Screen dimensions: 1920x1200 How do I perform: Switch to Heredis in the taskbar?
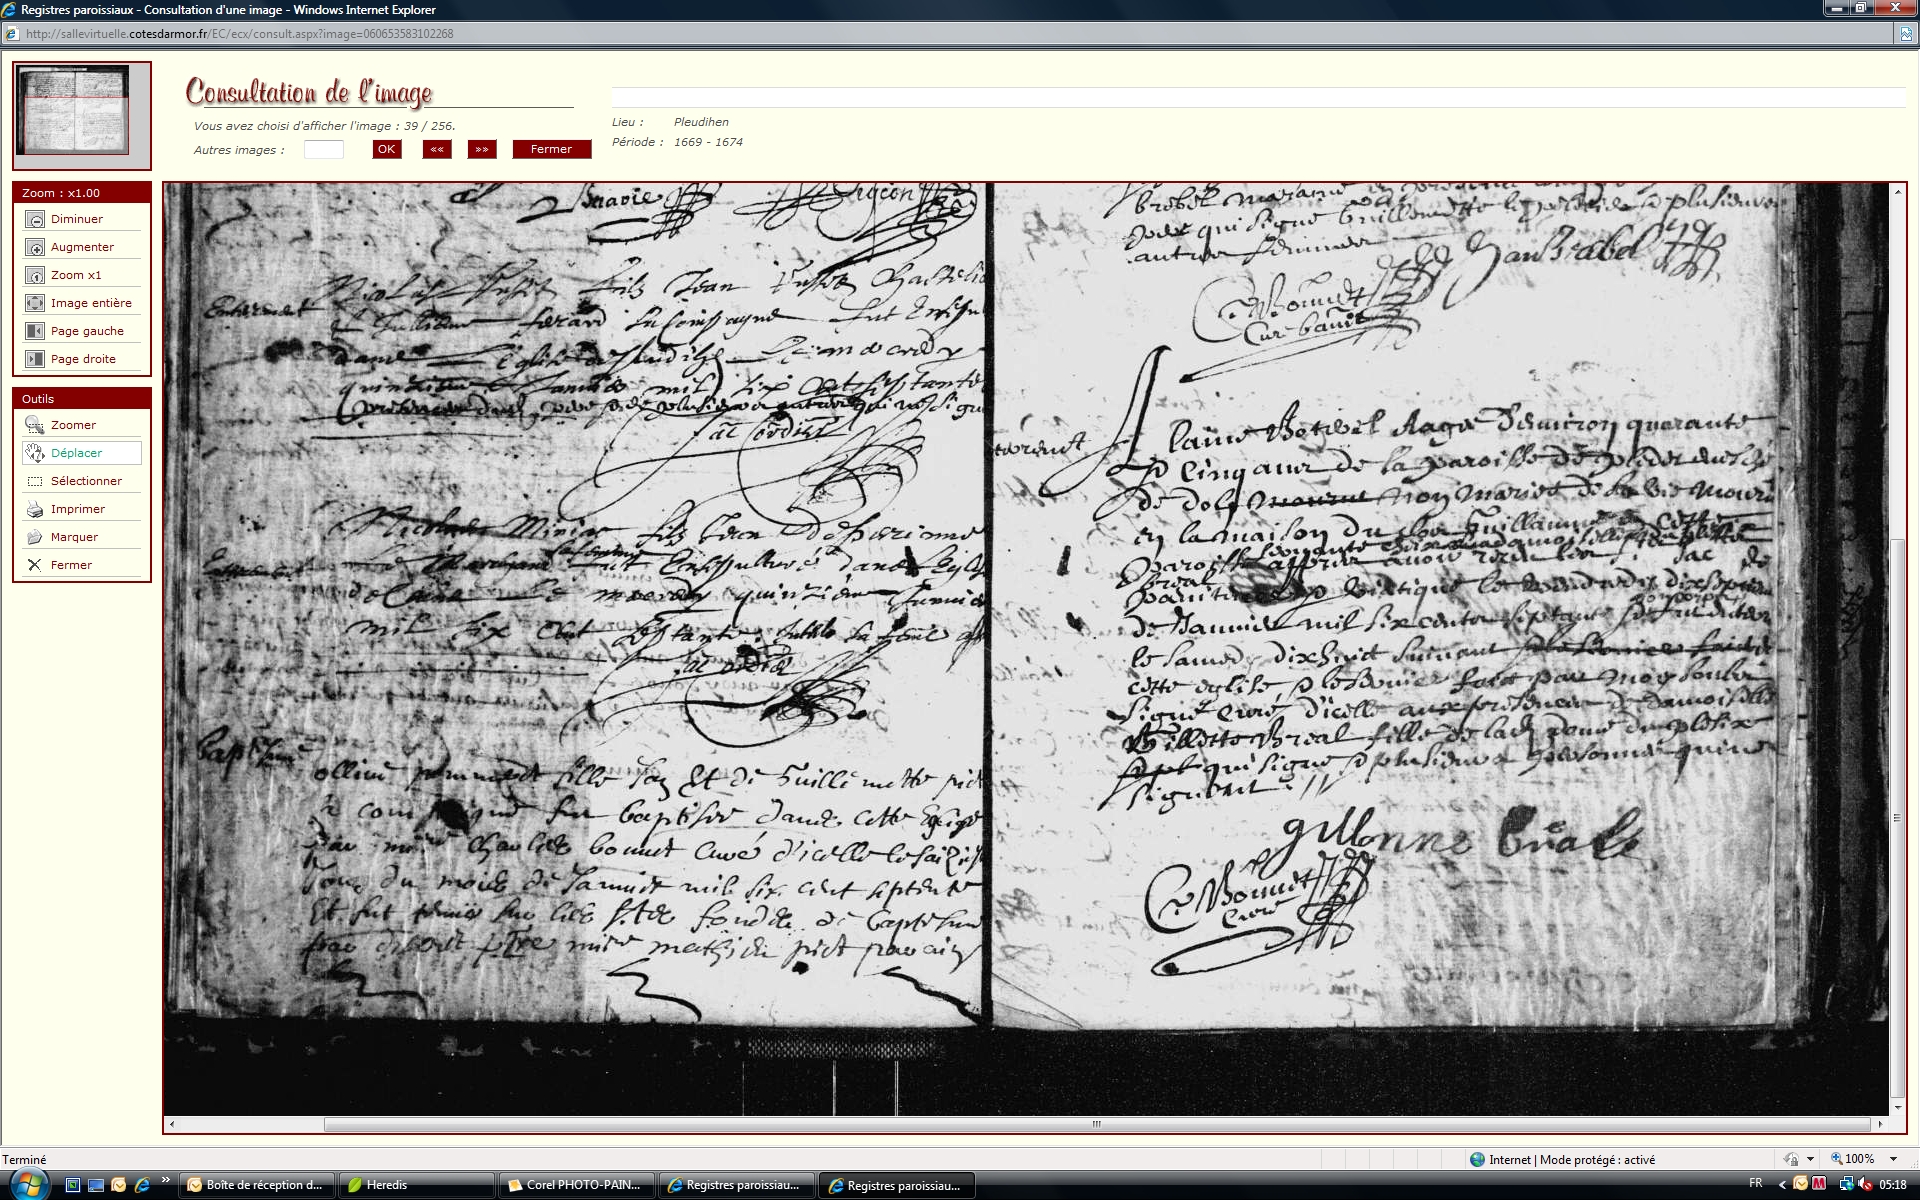416,1185
